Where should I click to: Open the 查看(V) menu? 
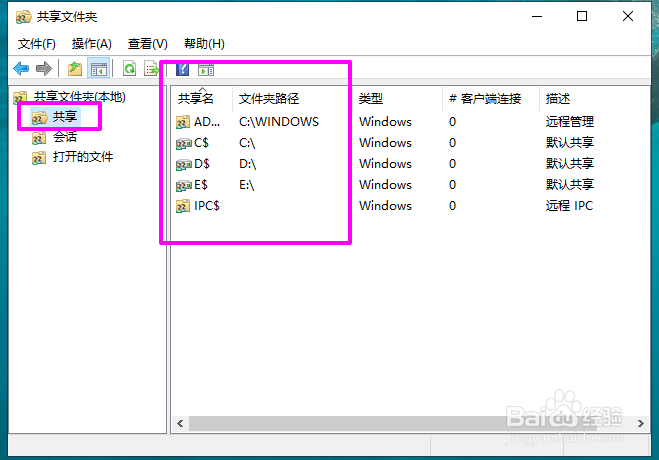pyautogui.click(x=148, y=44)
